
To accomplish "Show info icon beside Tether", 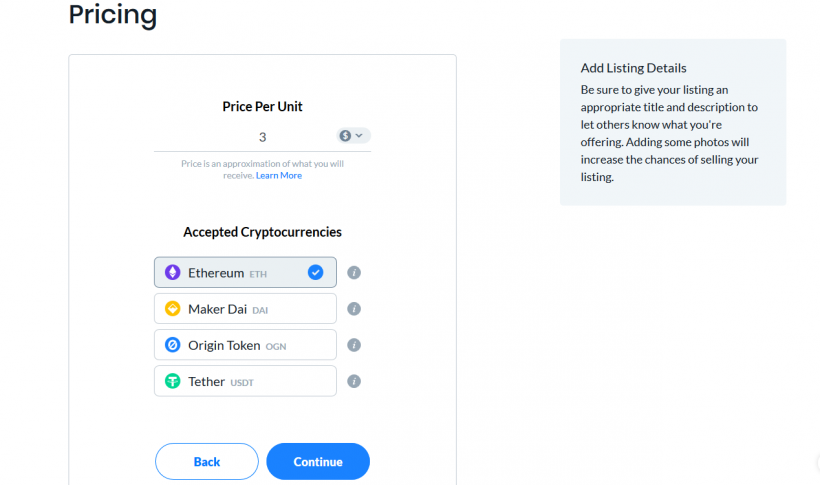I will click(354, 381).
